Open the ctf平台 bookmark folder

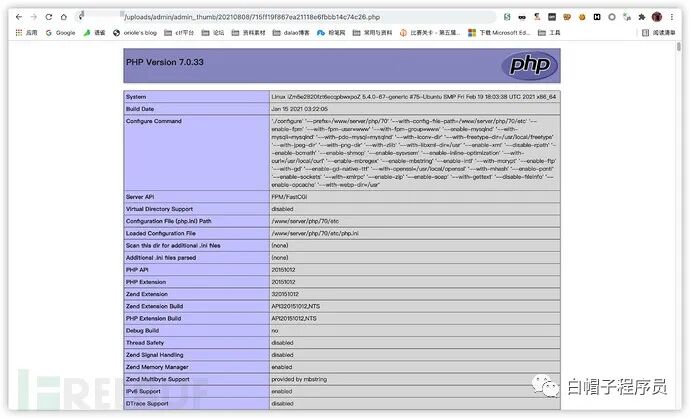179,33
